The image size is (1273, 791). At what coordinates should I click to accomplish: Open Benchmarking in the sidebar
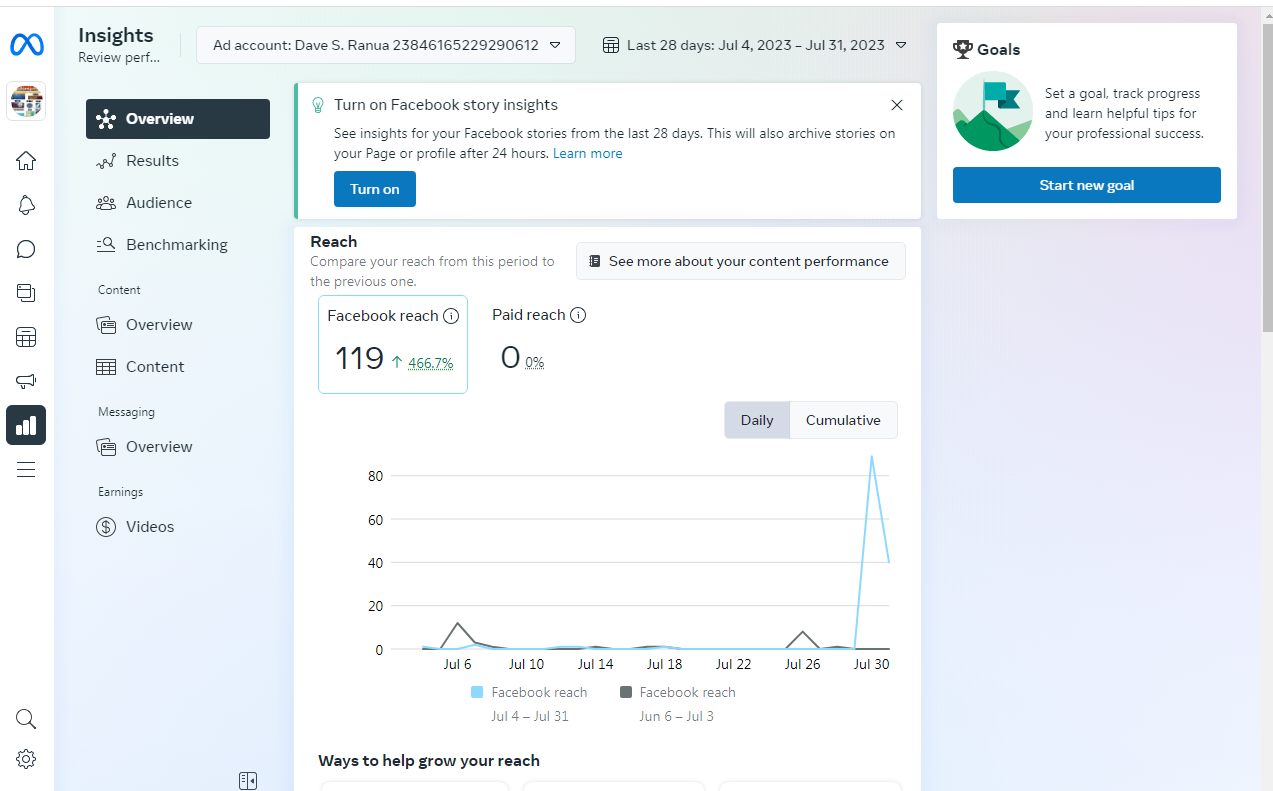(178, 245)
